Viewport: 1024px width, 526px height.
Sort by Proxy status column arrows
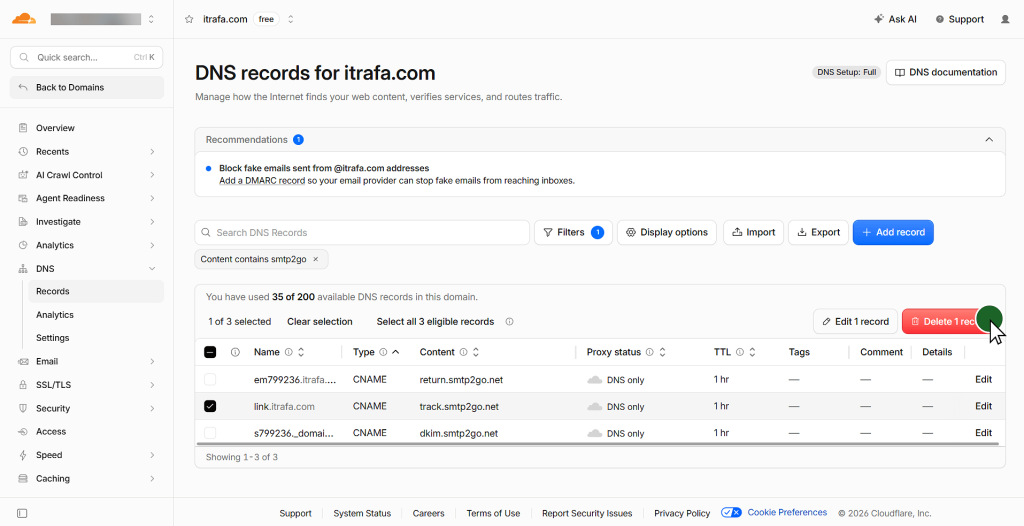tap(662, 352)
